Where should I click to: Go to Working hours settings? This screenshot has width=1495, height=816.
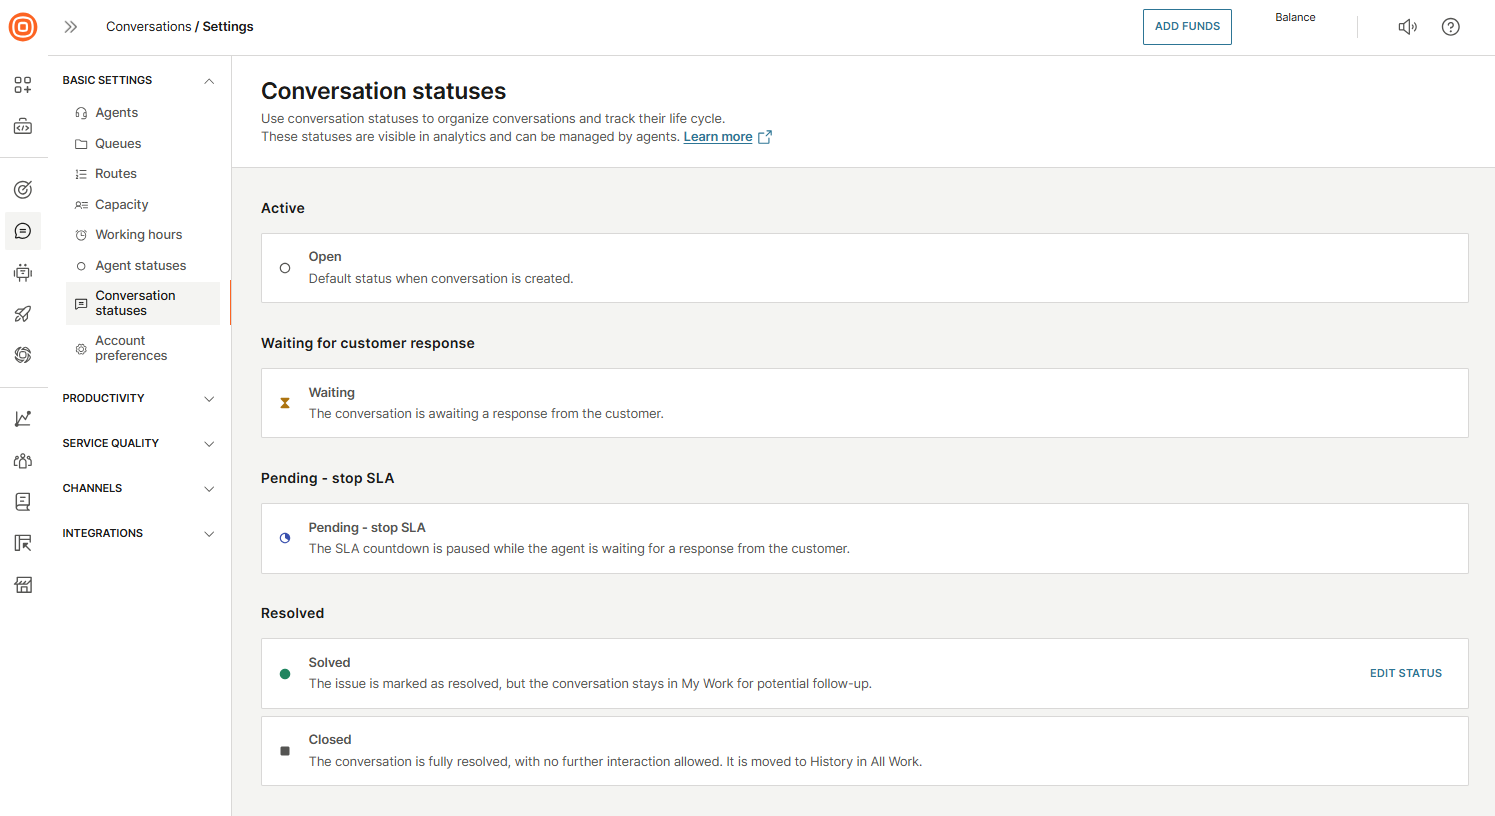click(x=138, y=235)
